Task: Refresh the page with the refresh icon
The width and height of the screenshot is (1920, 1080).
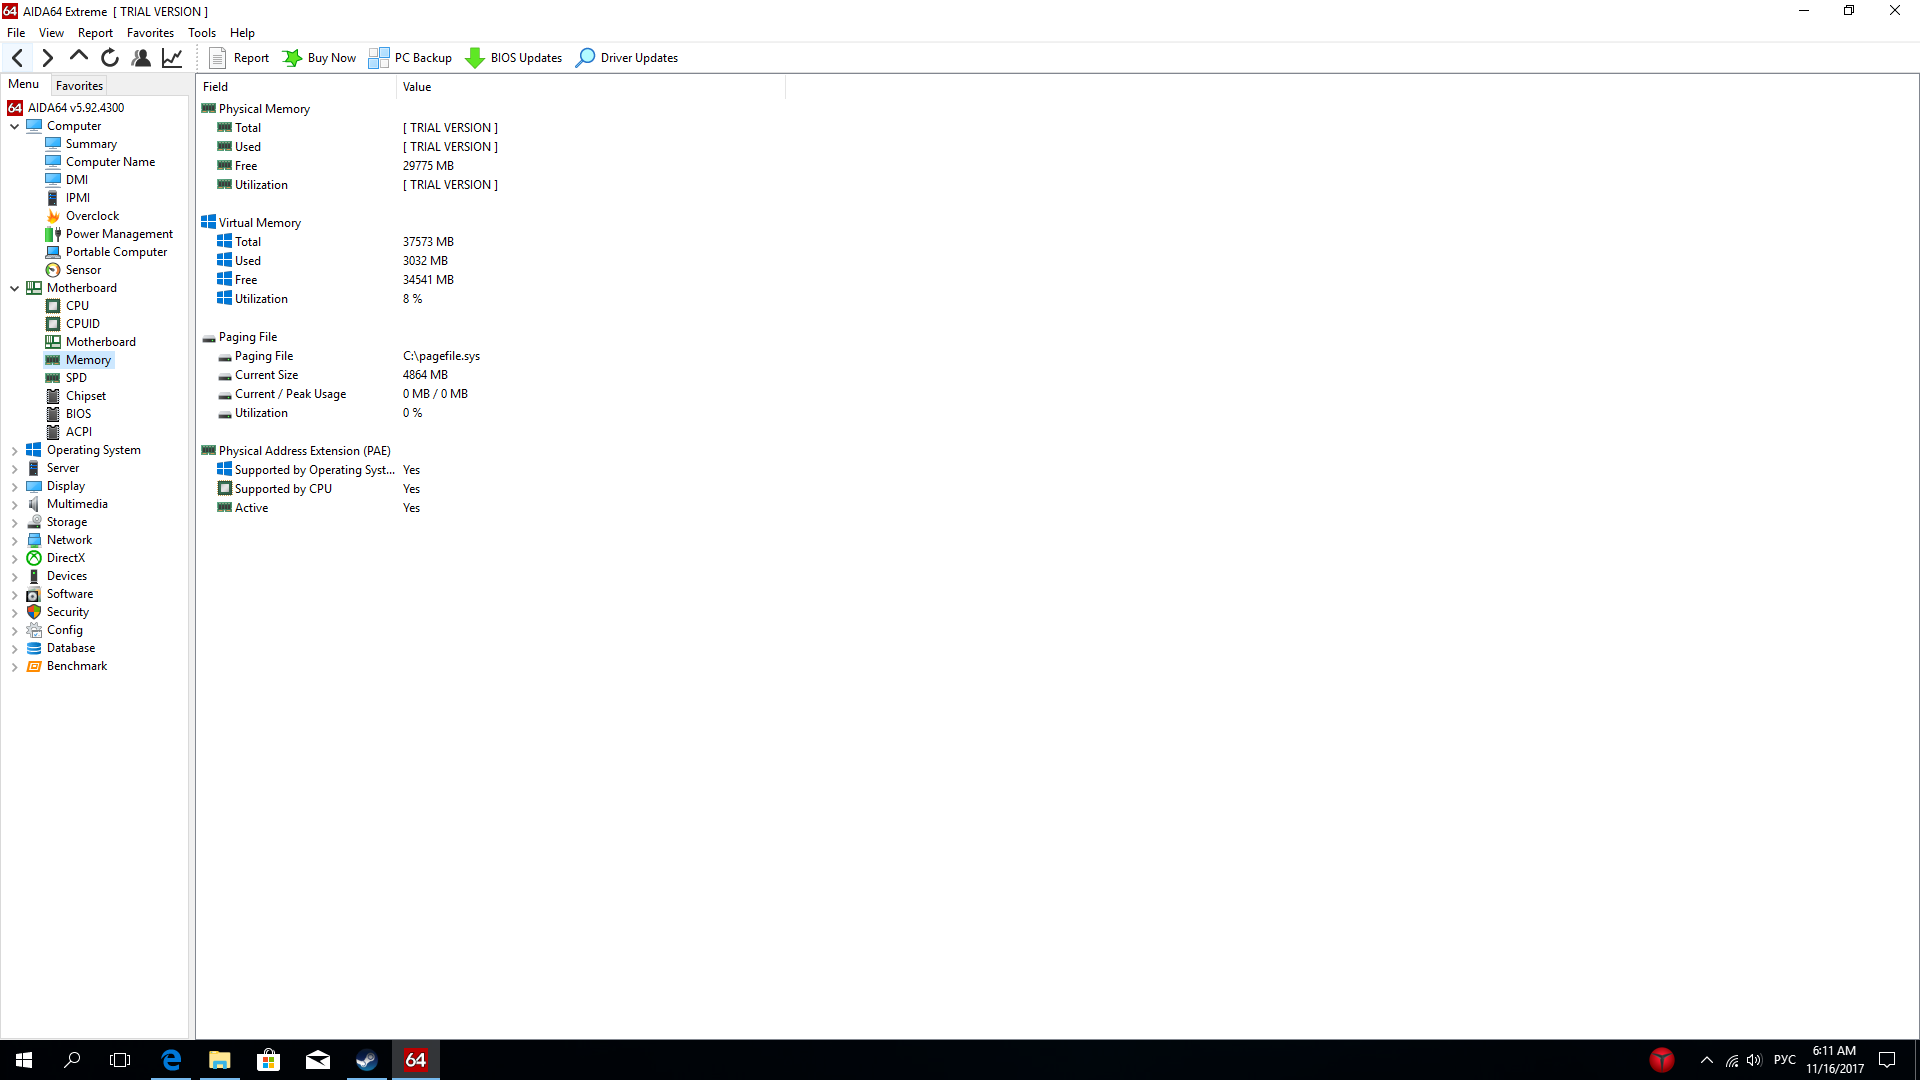Action: 110,58
